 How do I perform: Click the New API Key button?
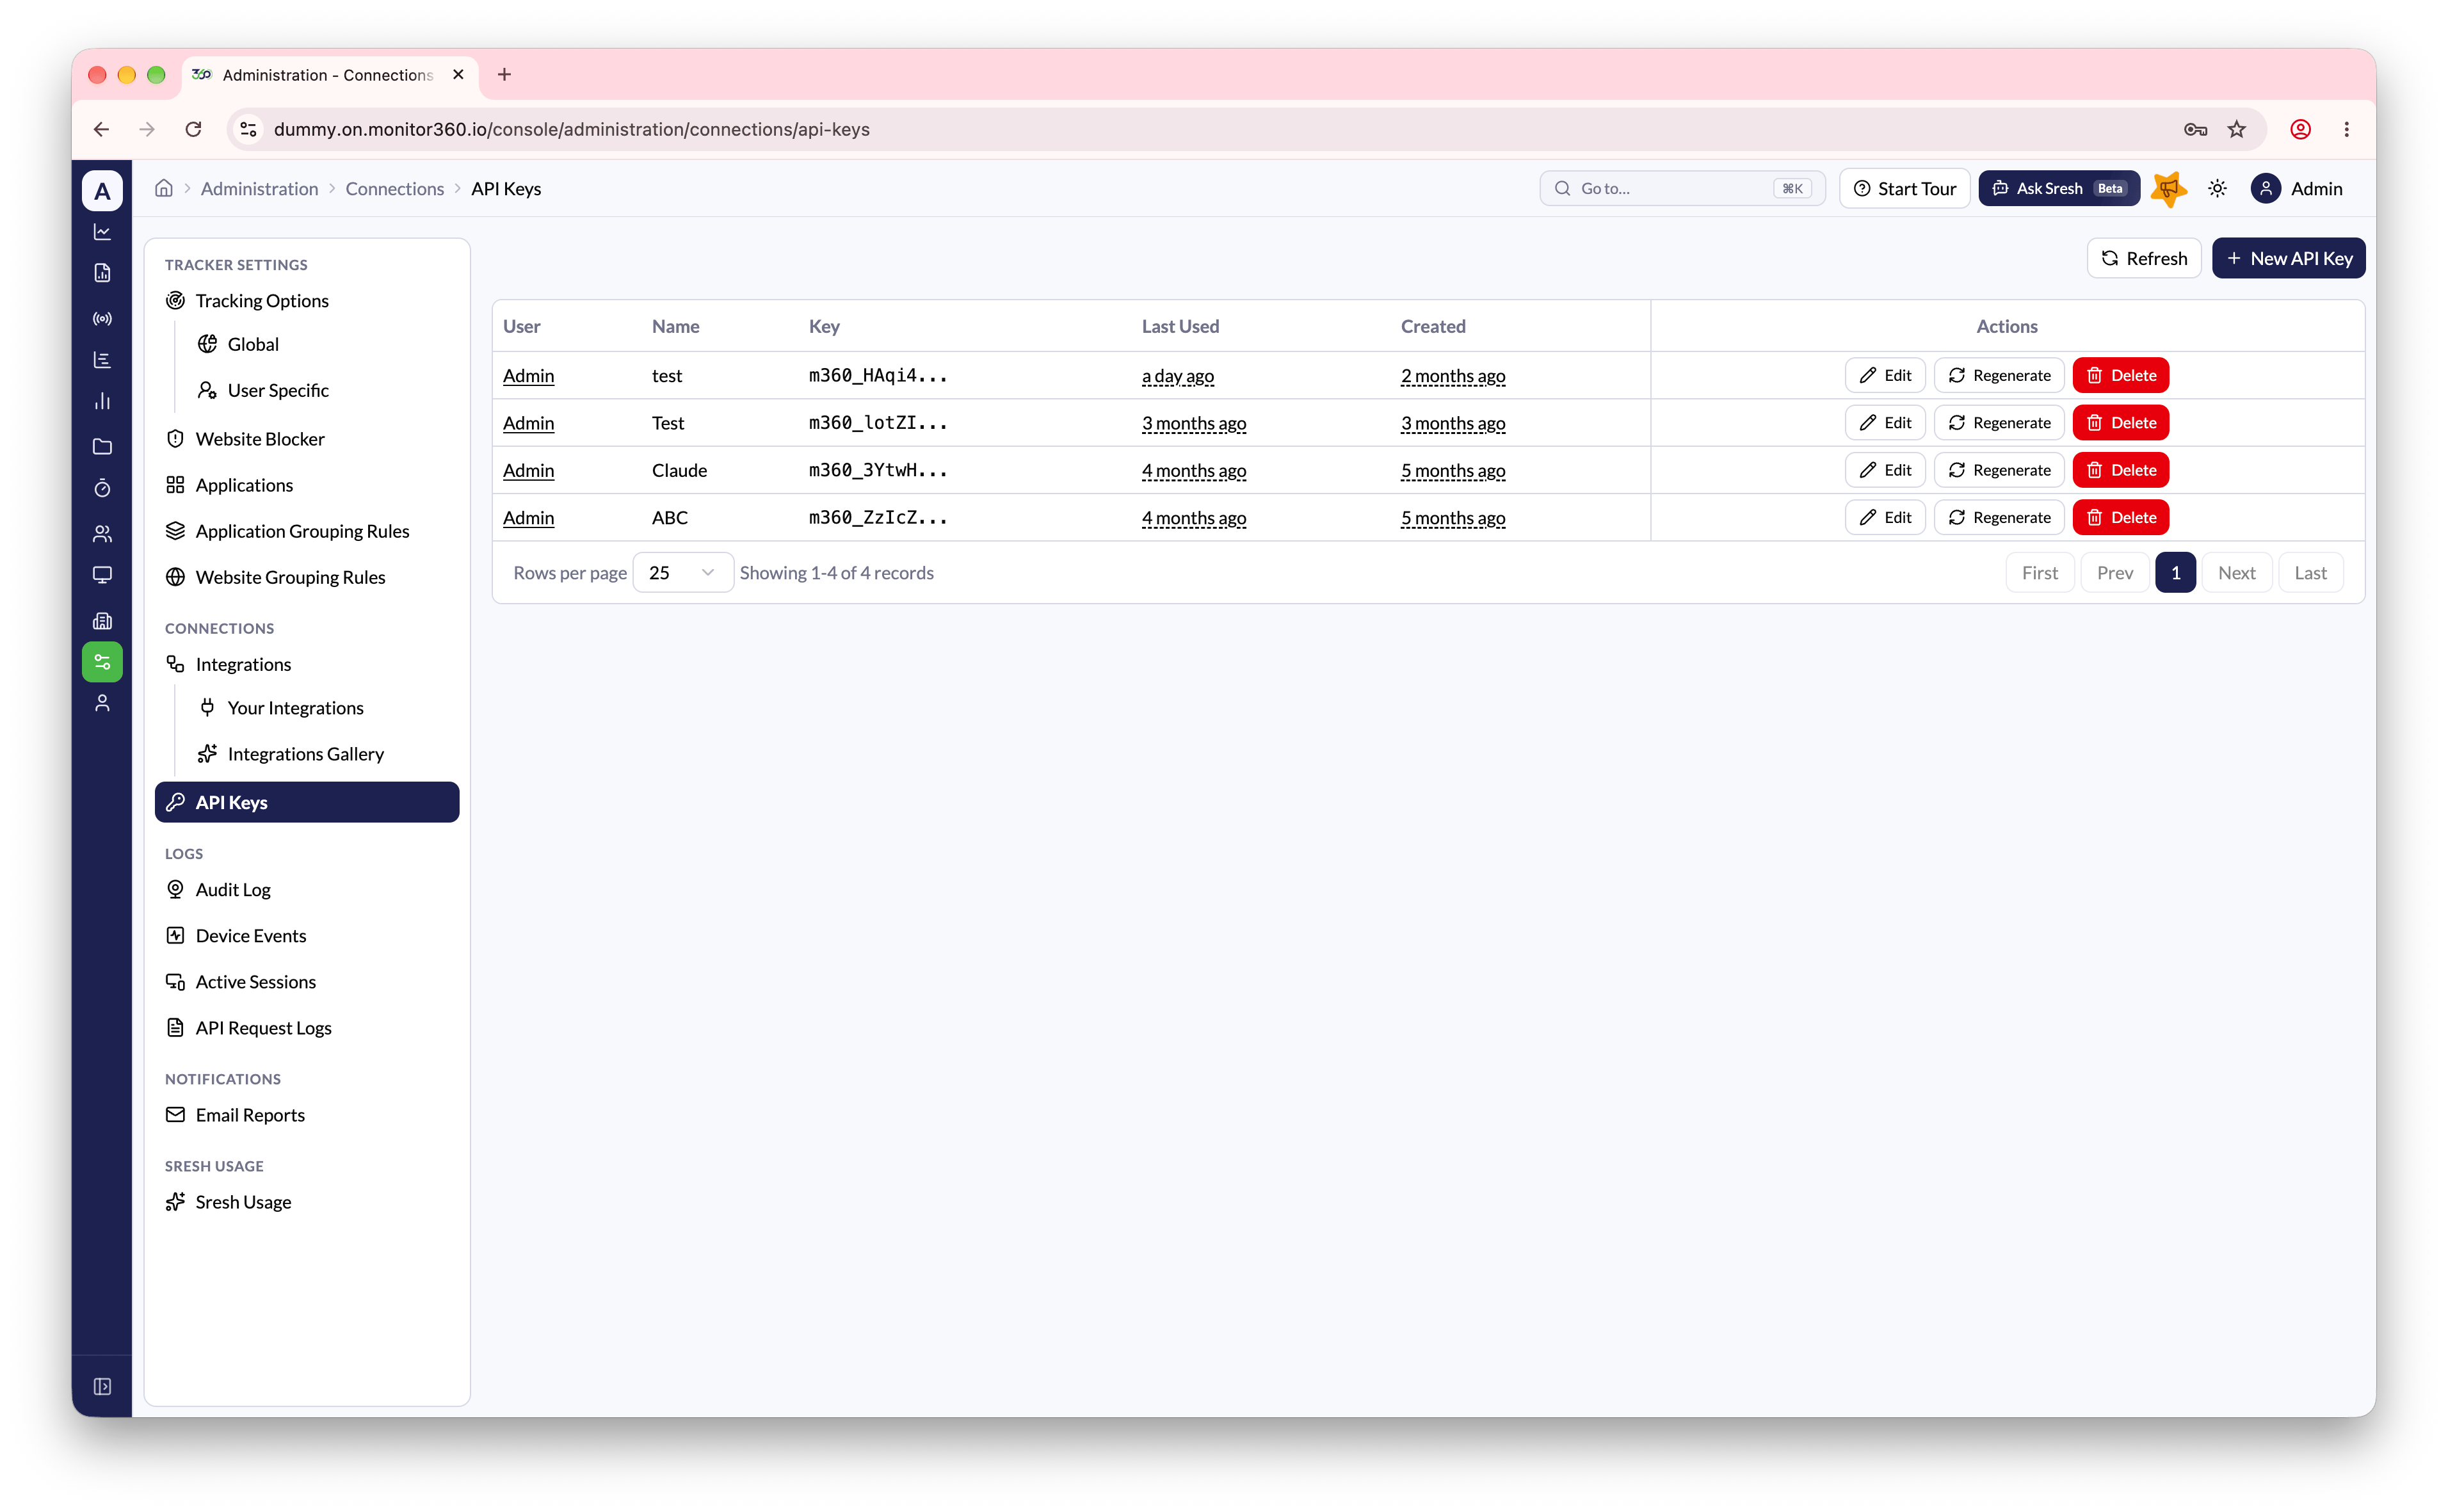point(2288,258)
